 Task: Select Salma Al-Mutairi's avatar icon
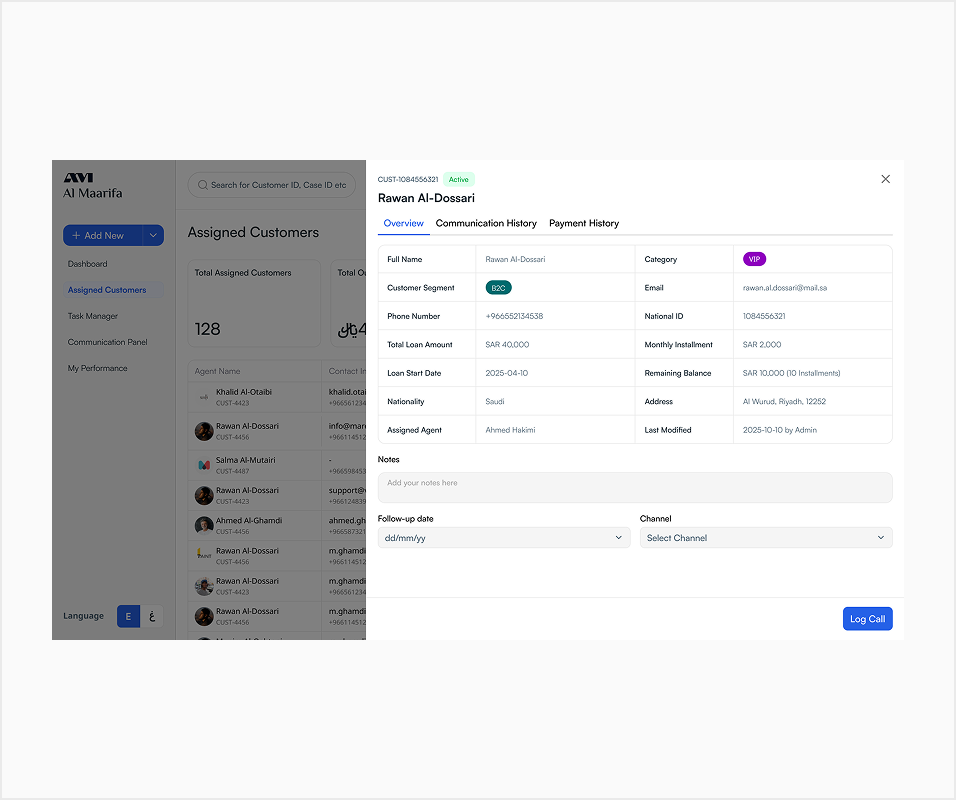(203, 464)
